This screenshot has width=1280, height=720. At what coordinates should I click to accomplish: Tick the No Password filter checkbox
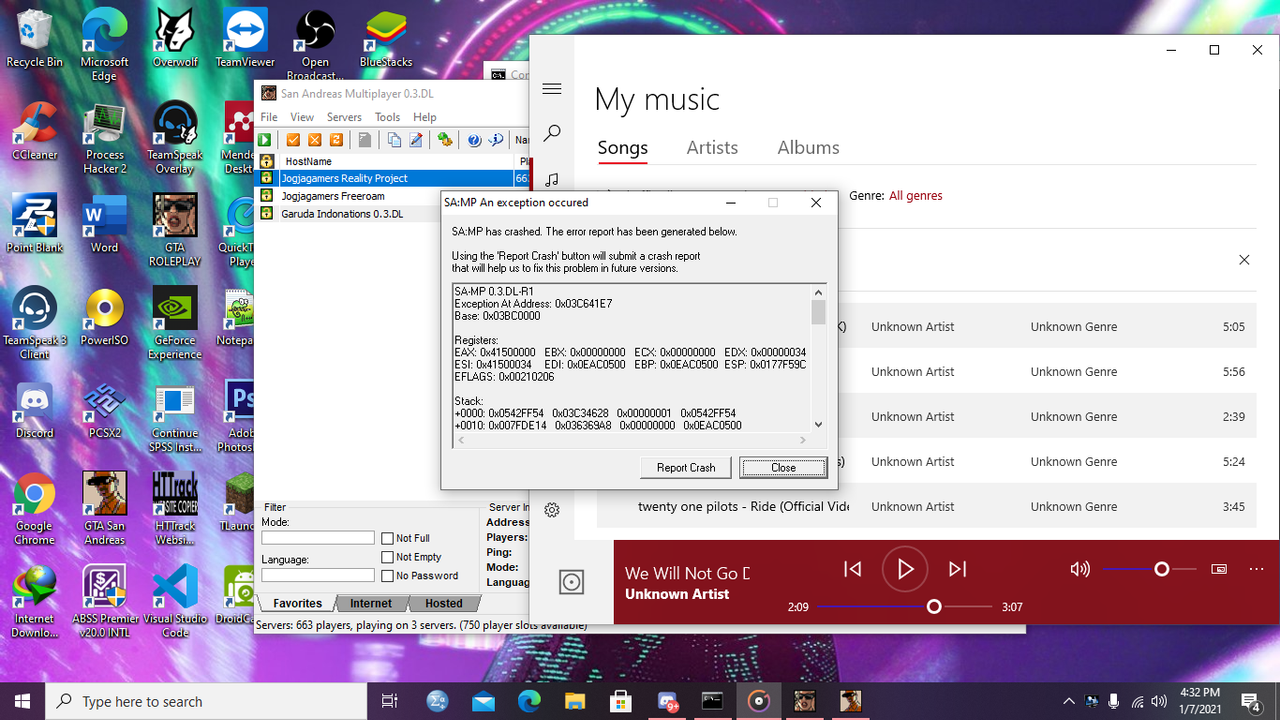388,576
